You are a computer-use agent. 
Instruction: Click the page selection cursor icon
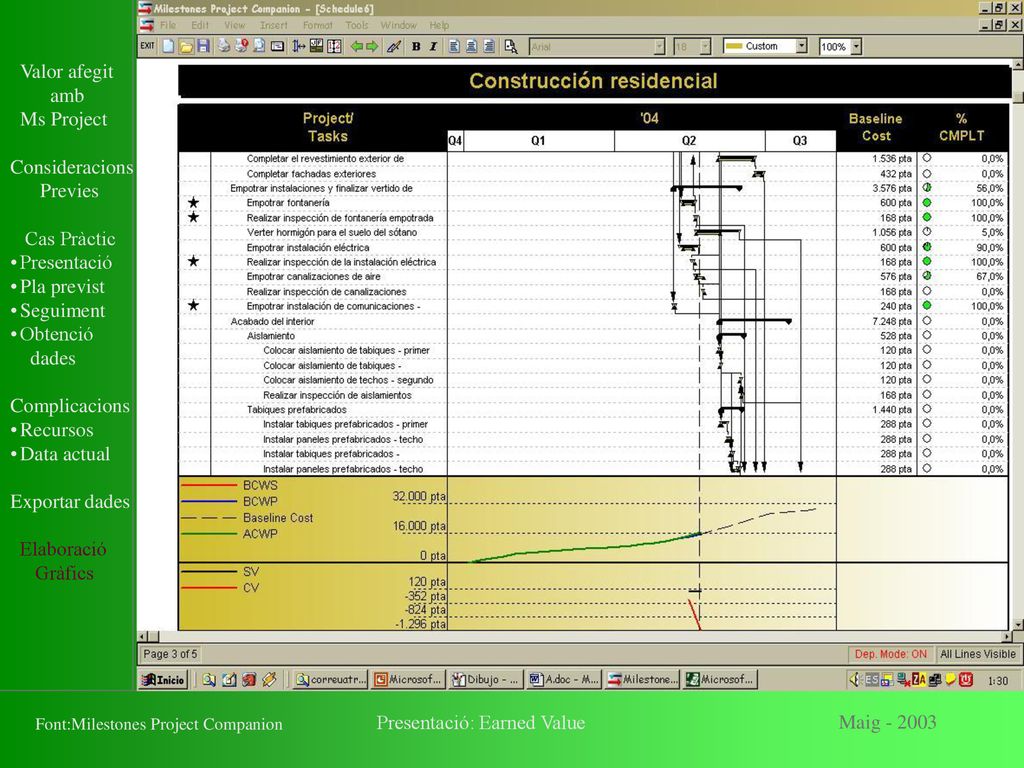pyautogui.click(x=511, y=46)
